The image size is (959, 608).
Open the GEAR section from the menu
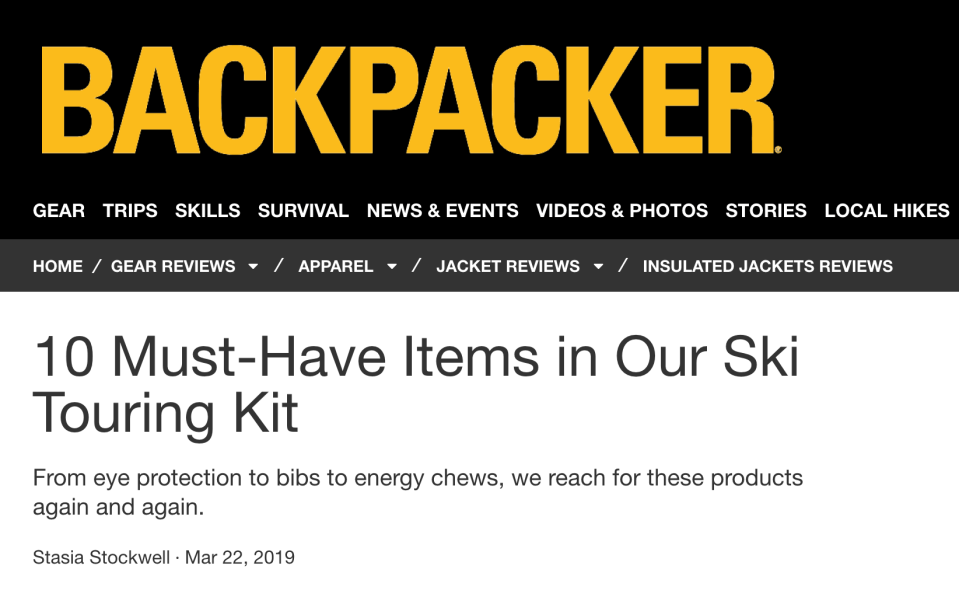58,210
